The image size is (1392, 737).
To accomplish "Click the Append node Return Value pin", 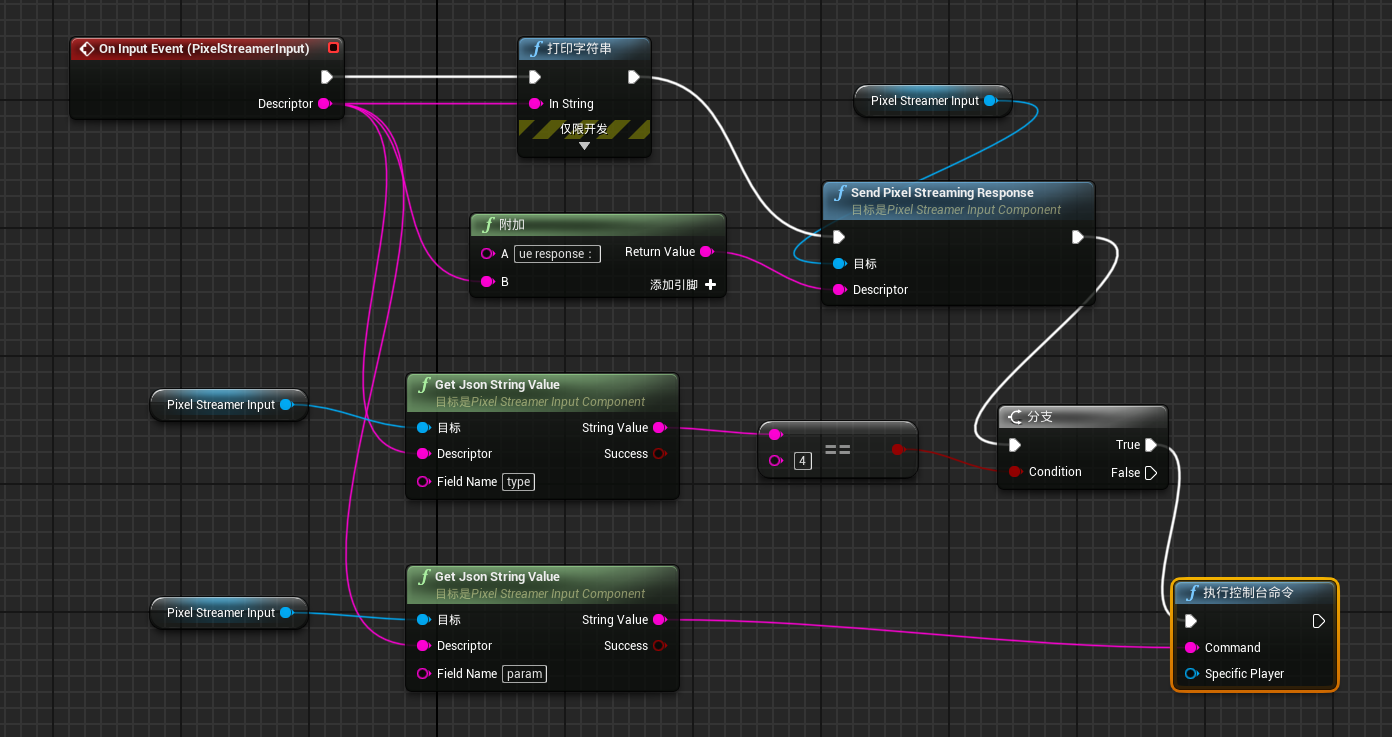I will point(706,252).
